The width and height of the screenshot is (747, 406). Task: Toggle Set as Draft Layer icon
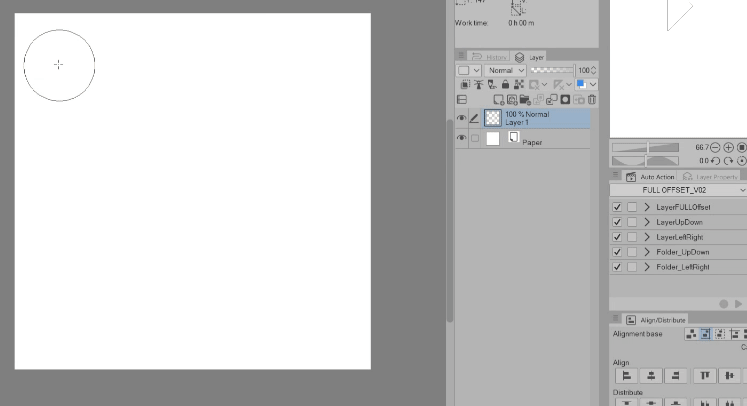pyautogui.click(x=492, y=84)
